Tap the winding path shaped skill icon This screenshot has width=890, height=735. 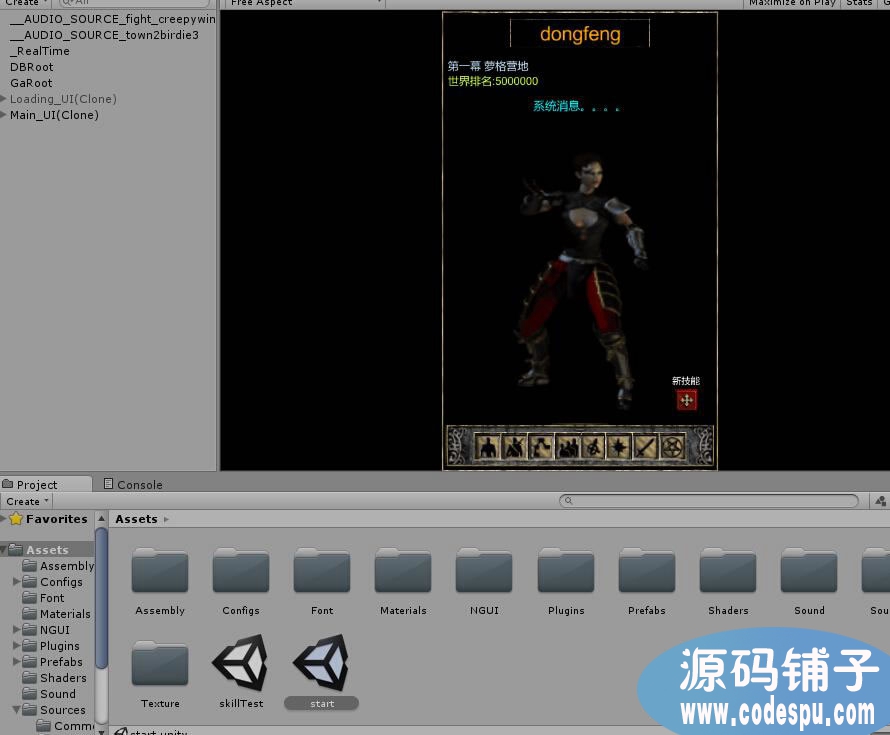coord(540,447)
